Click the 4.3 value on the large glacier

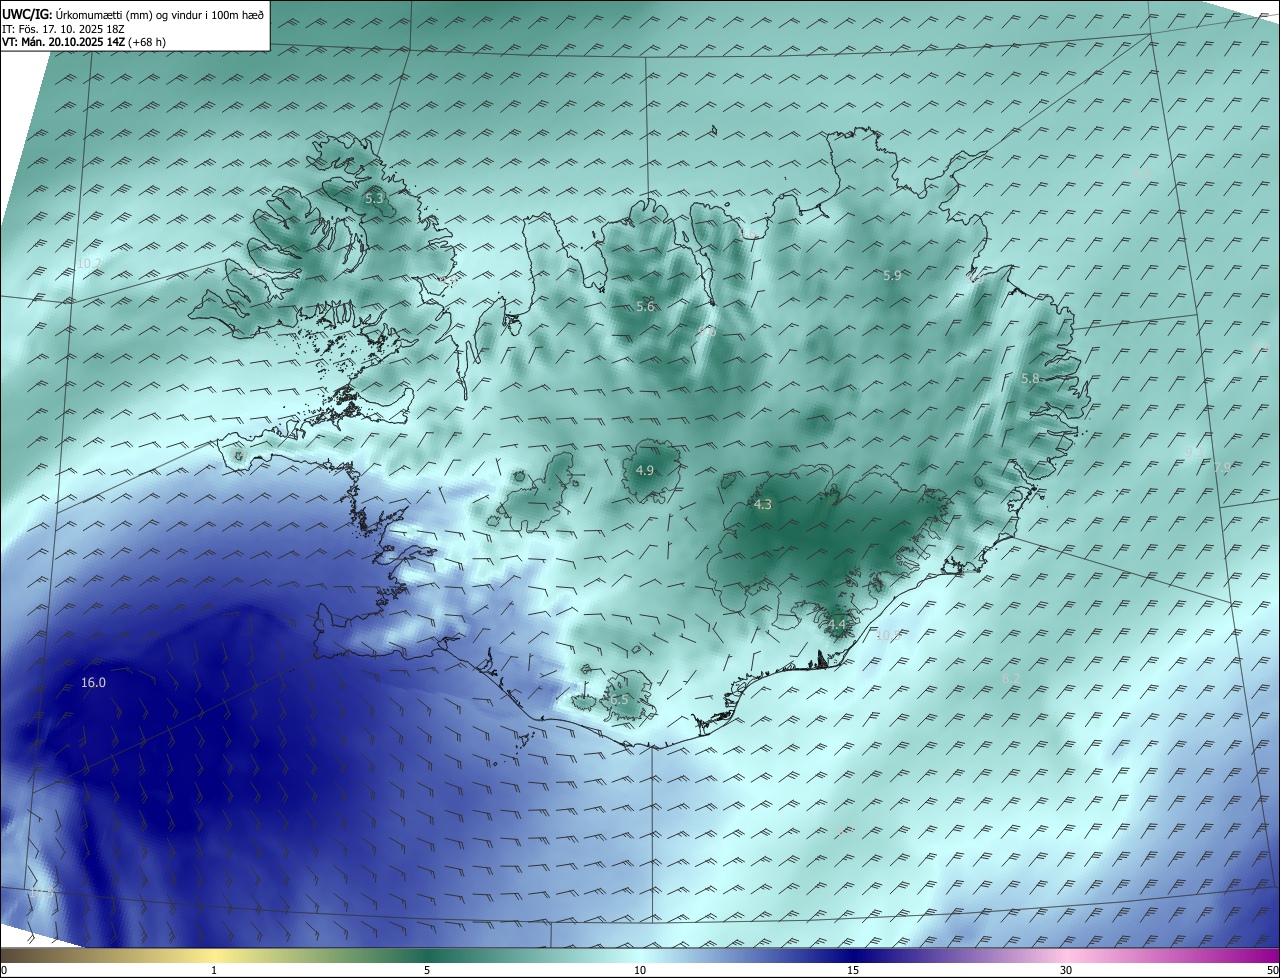(762, 505)
